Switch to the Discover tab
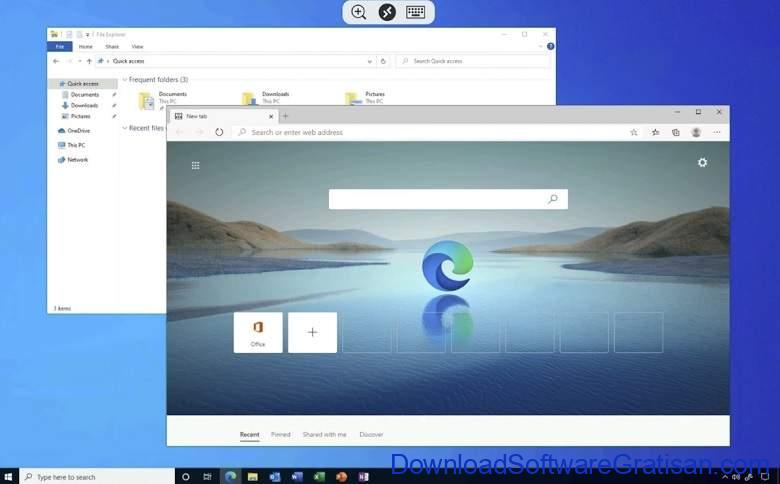The width and height of the screenshot is (780, 484). coord(371,435)
